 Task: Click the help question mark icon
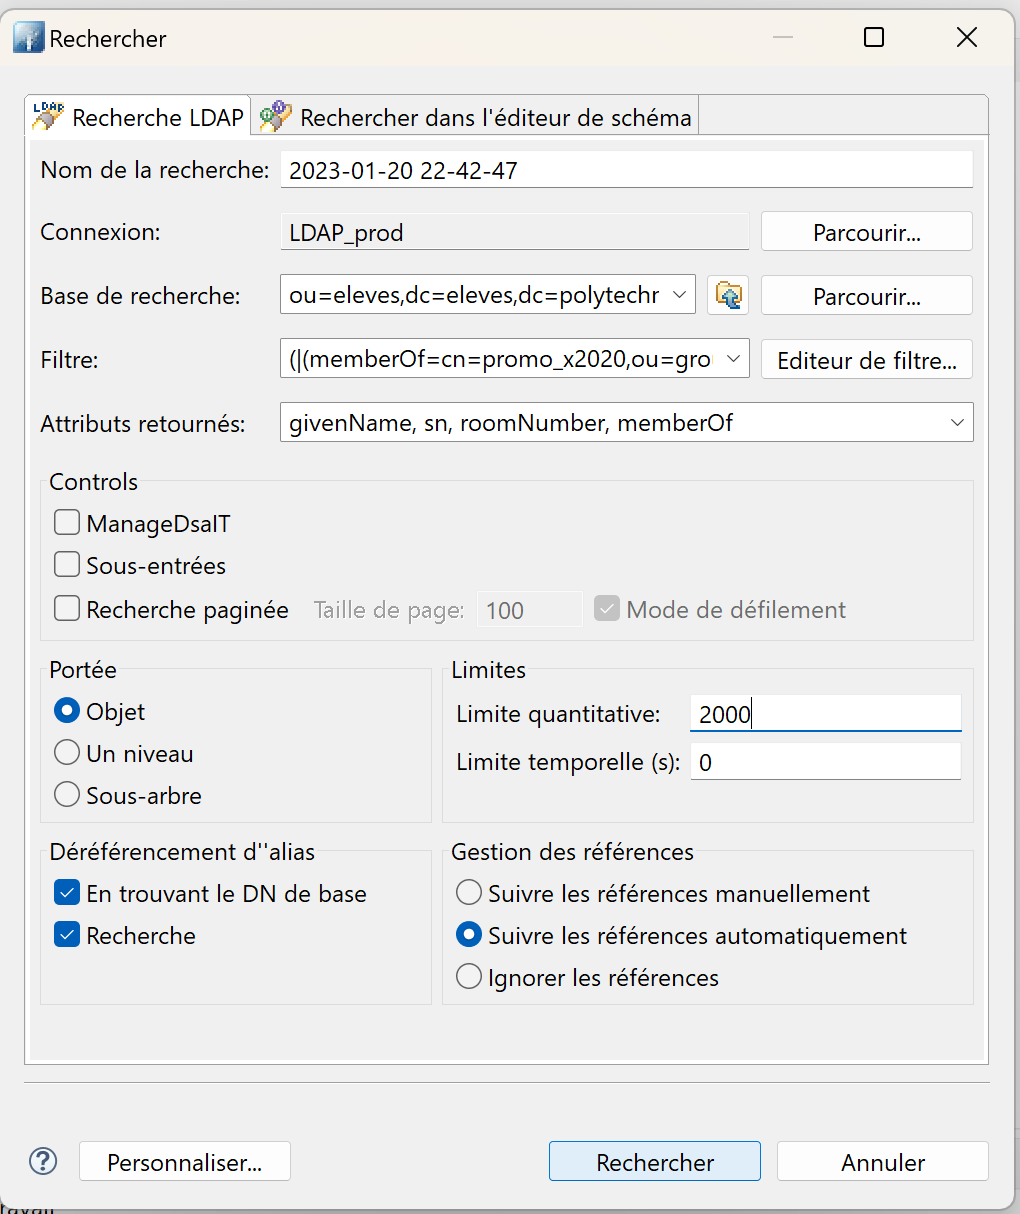(43, 1161)
